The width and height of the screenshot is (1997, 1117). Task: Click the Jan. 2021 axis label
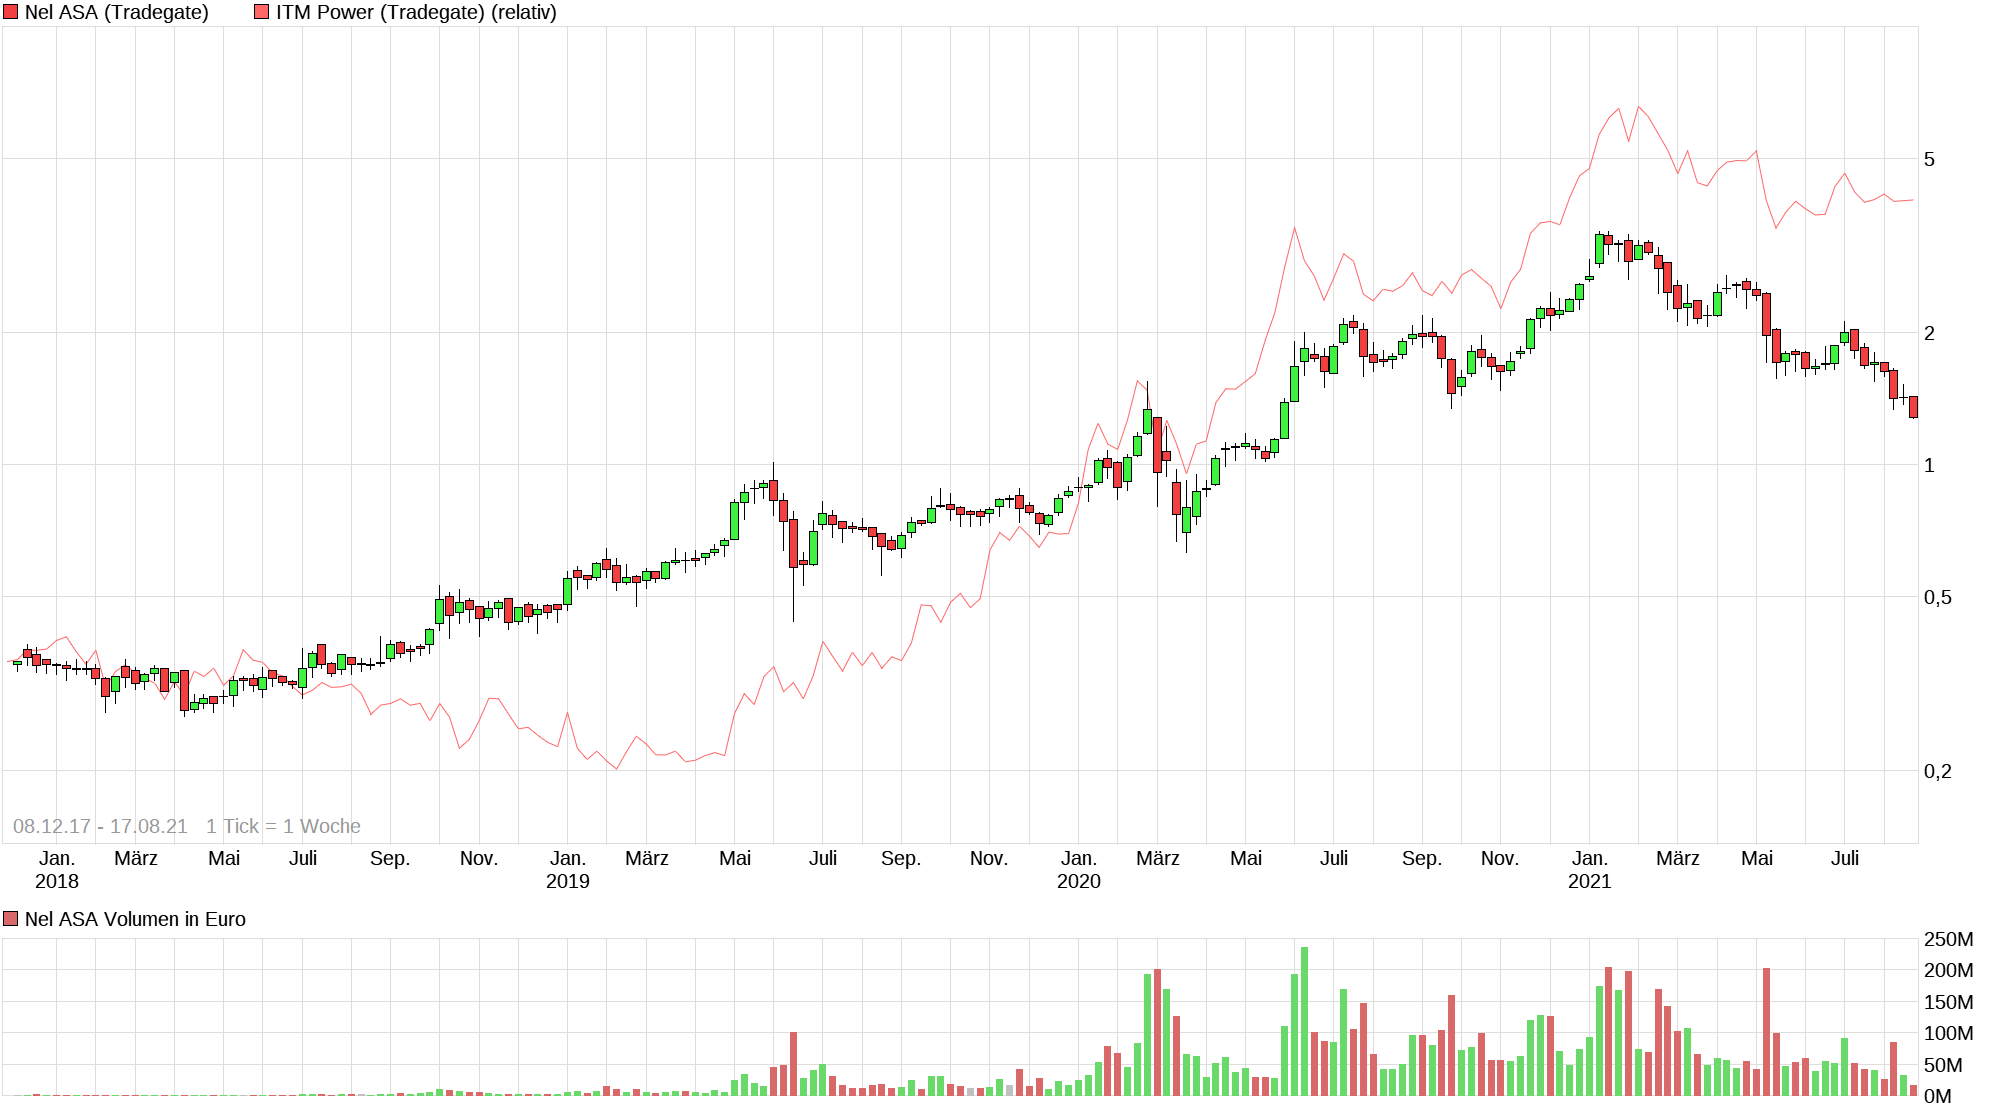click(x=1589, y=869)
